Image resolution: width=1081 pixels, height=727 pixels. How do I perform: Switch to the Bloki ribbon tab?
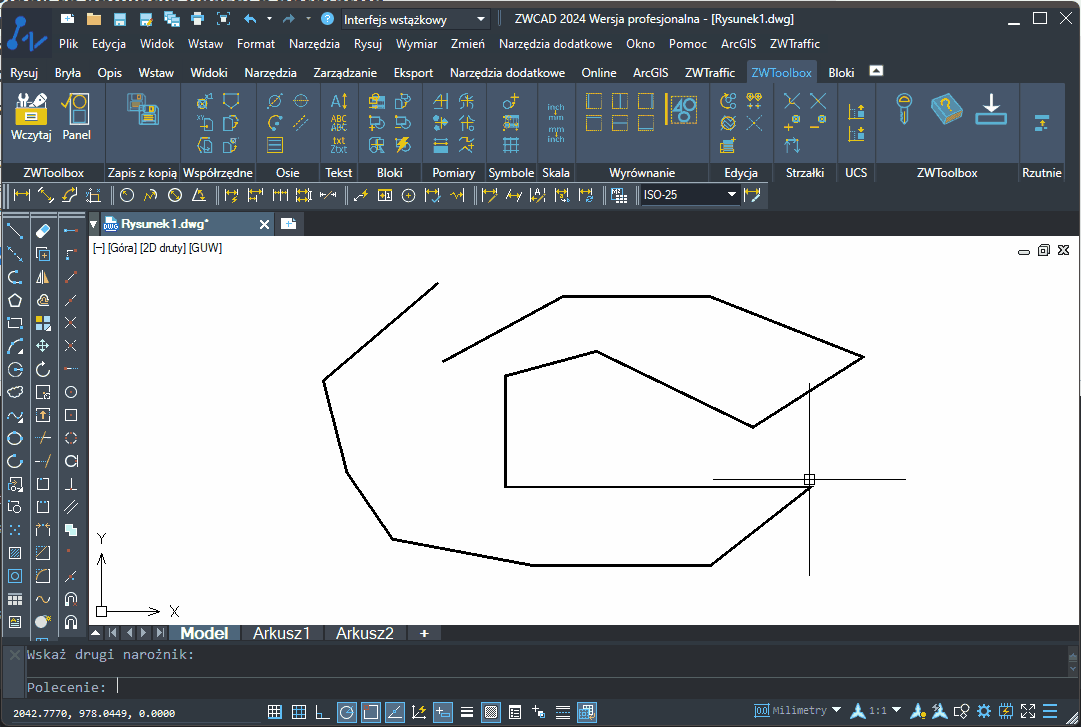click(841, 72)
